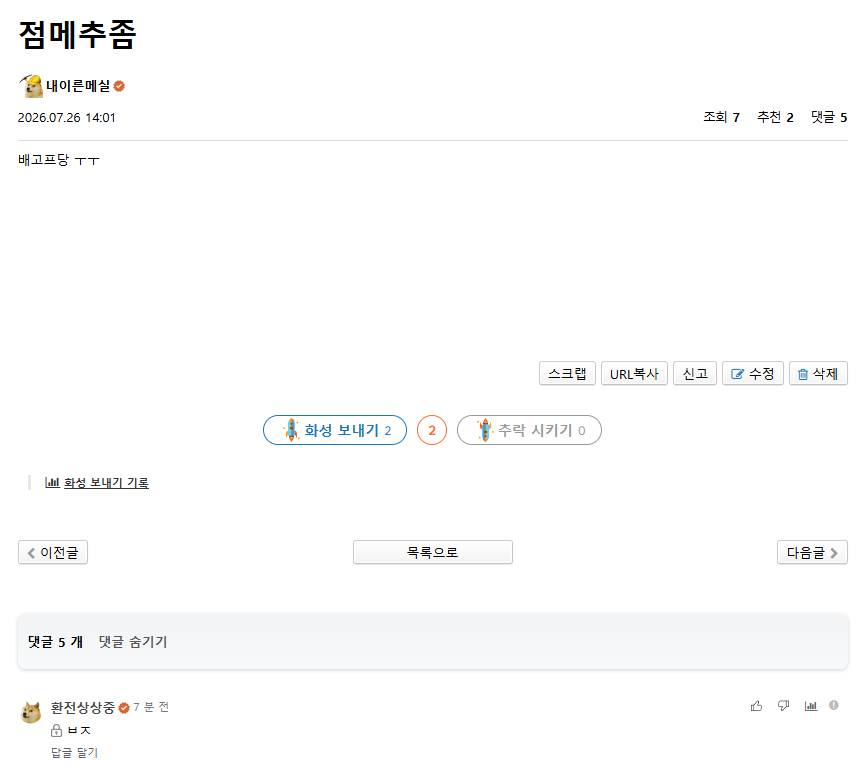Copy the link with URL복사
Viewport: 861px width, 767px height.
click(634, 373)
